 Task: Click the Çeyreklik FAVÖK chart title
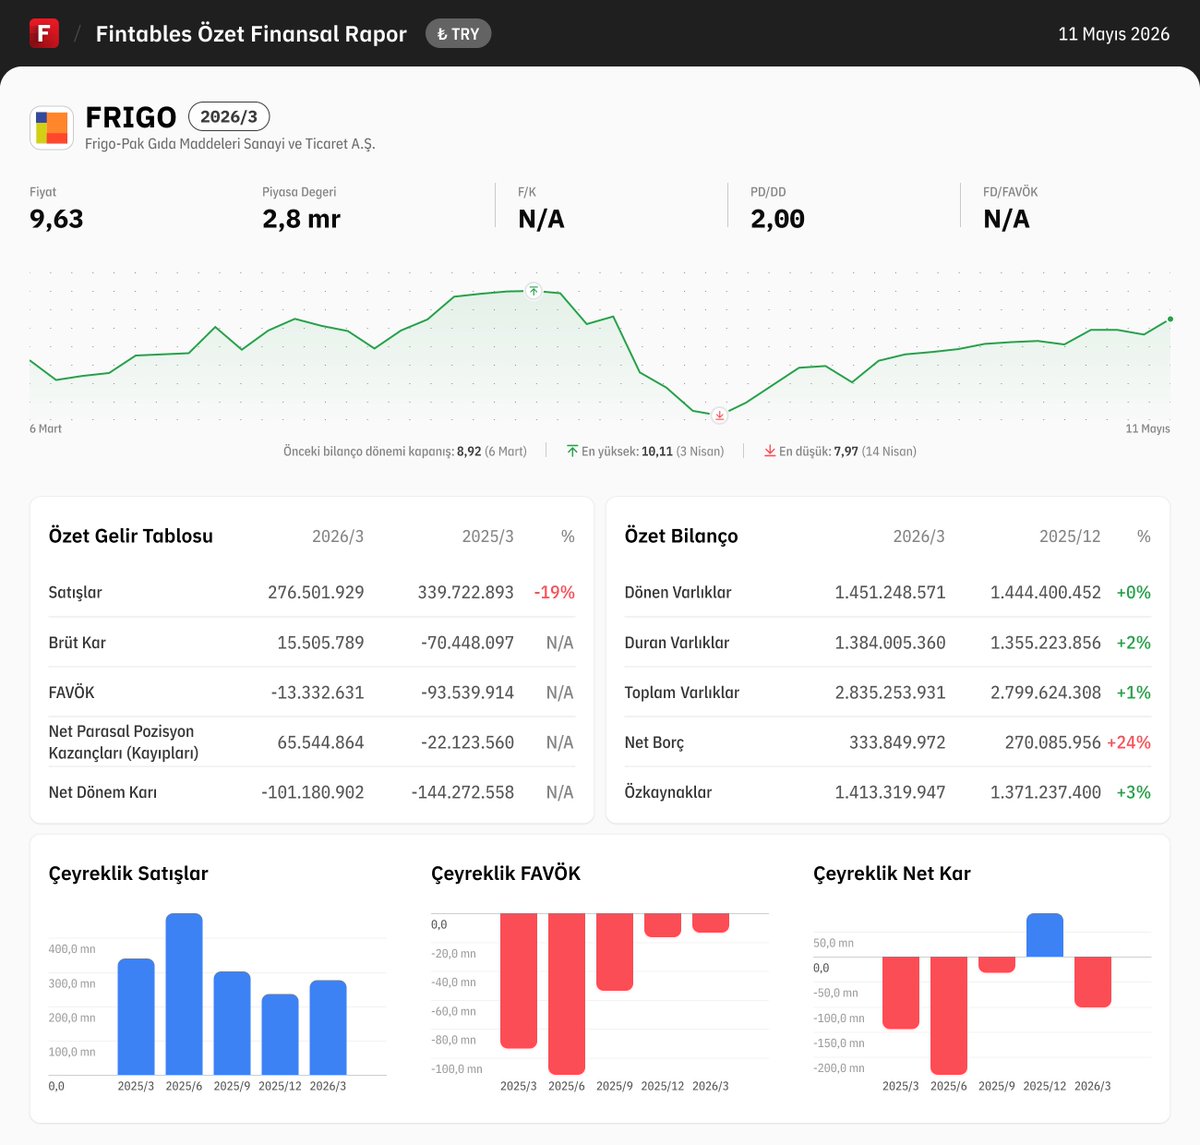pos(506,874)
